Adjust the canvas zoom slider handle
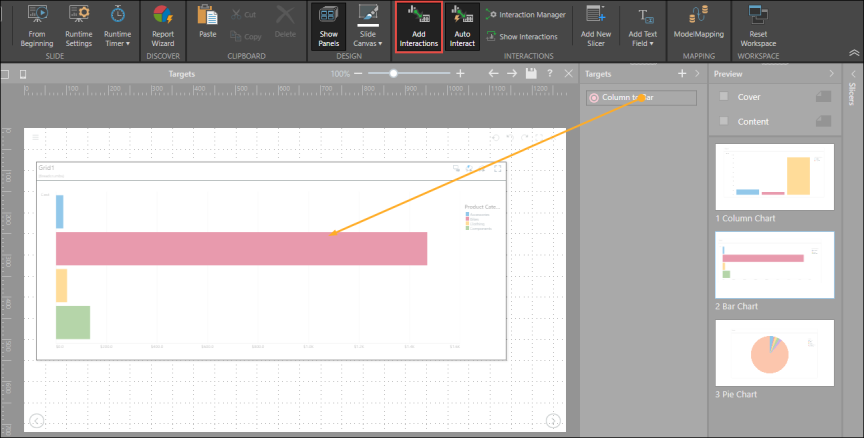 pos(394,74)
